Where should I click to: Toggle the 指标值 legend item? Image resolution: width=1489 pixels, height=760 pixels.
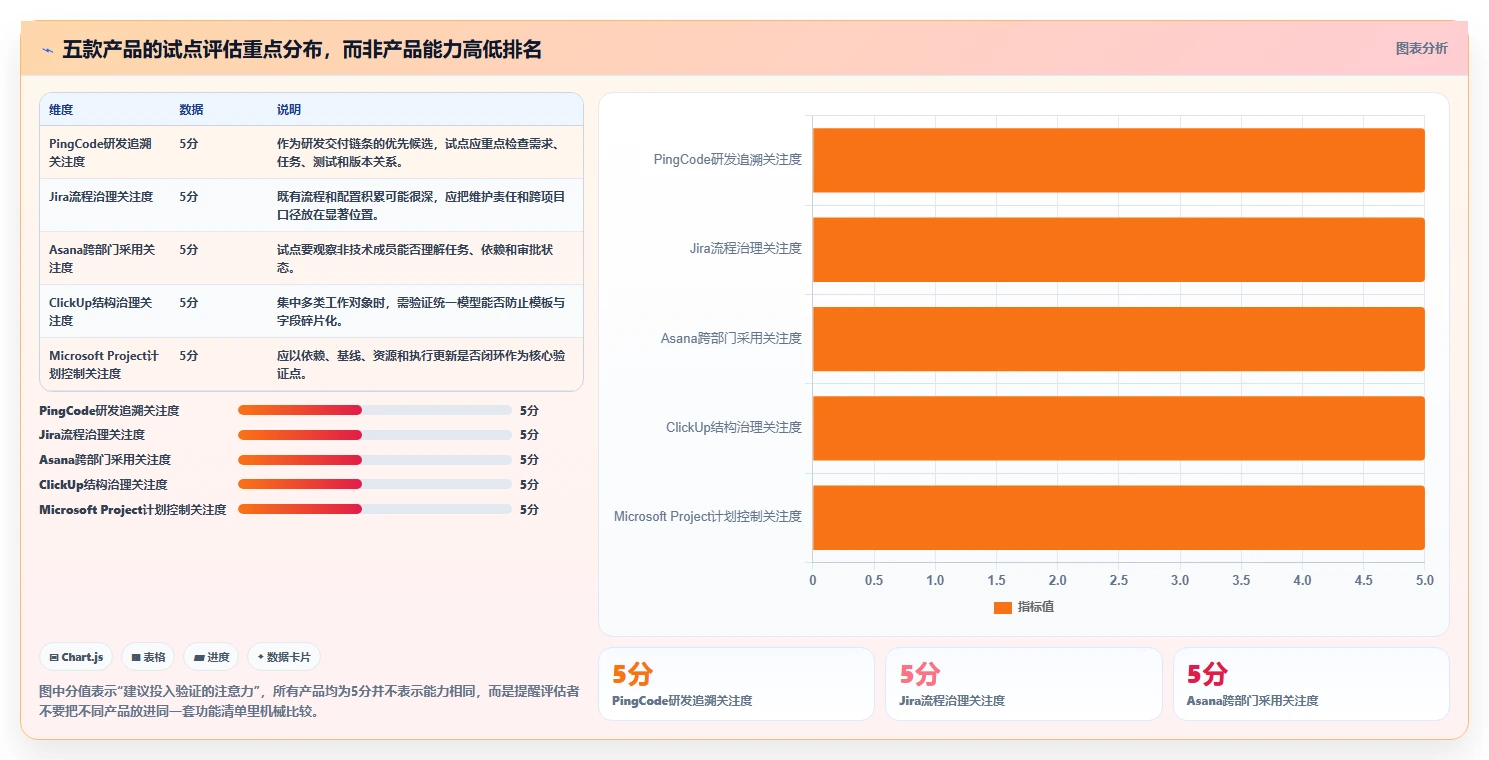point(1024,607)
